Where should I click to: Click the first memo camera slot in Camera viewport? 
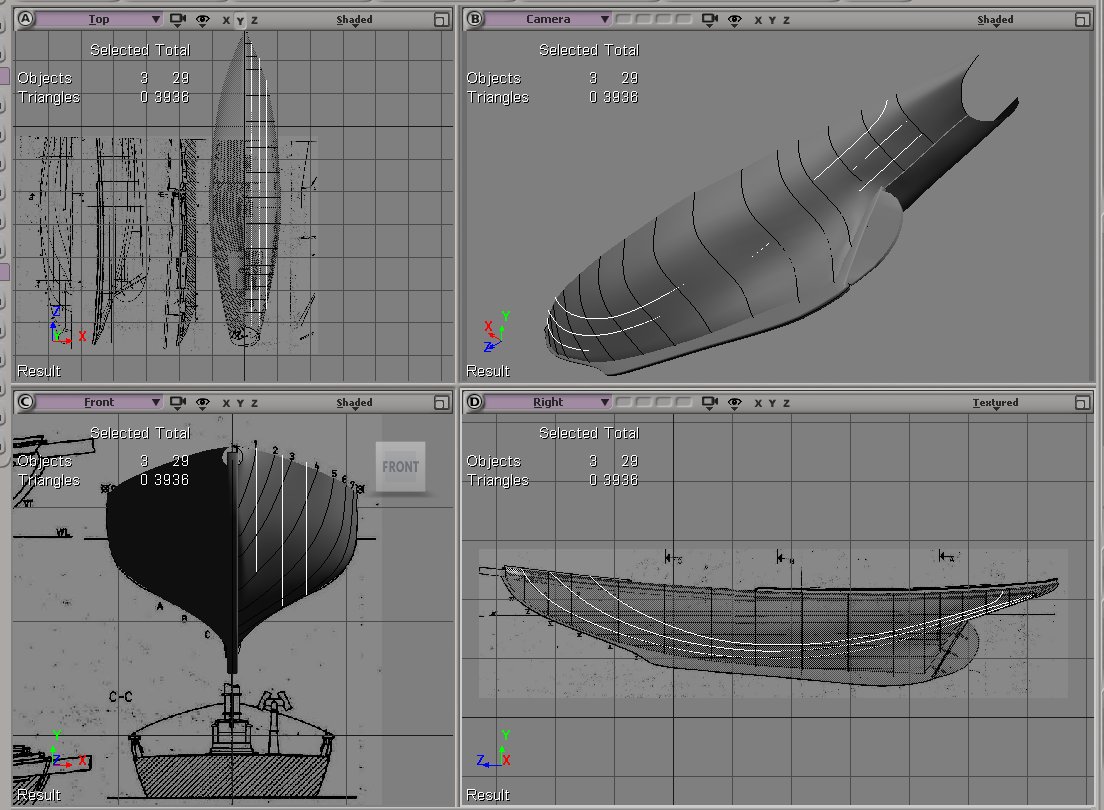point(623,19)
